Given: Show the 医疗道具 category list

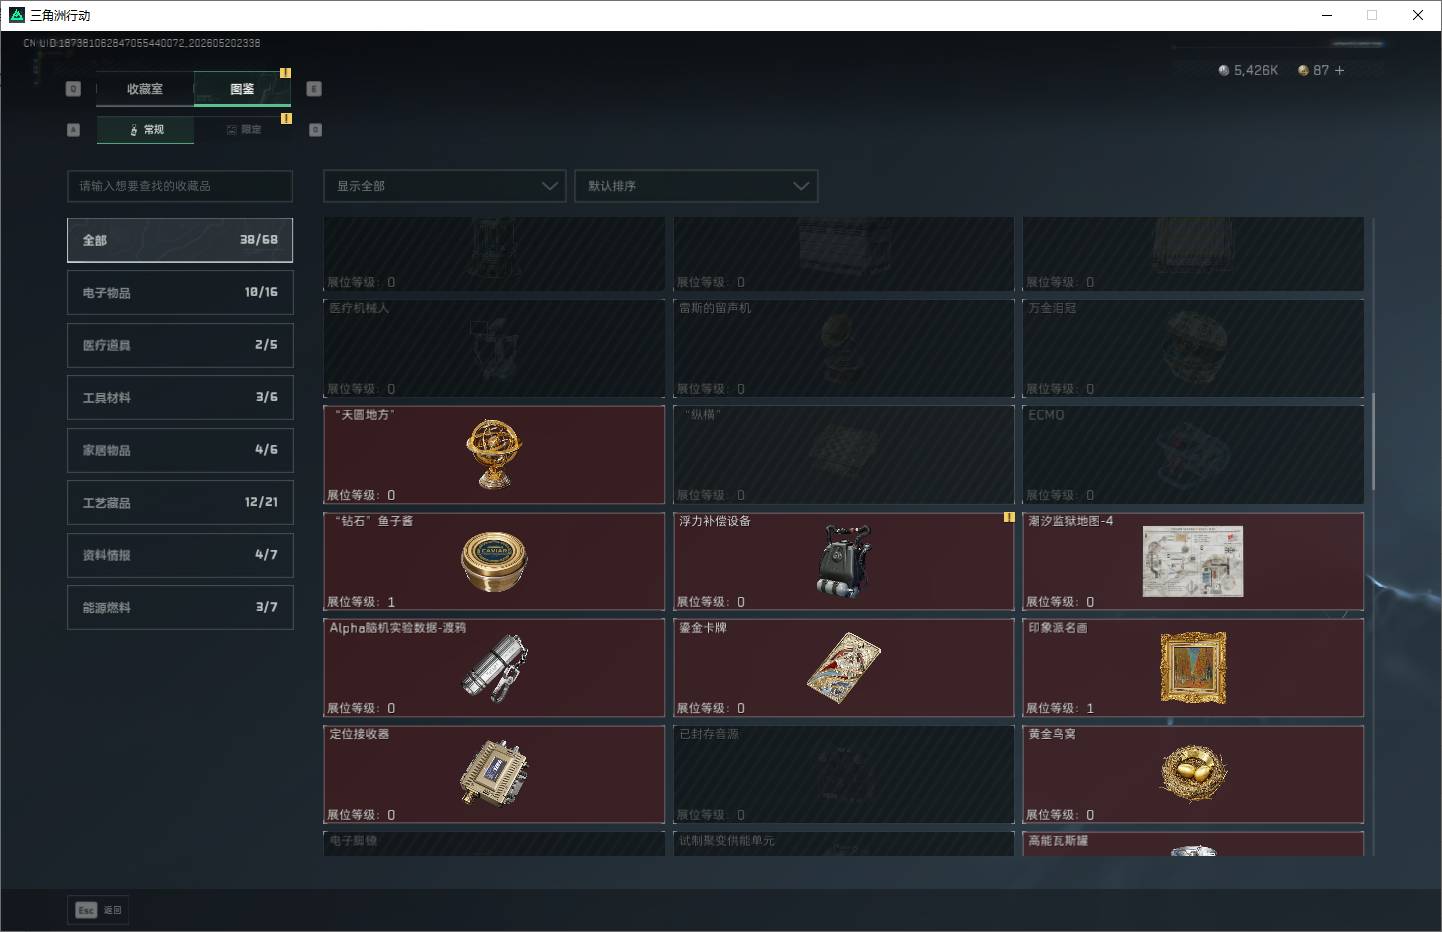Looking at the screenshot, I should coord(180,345).
